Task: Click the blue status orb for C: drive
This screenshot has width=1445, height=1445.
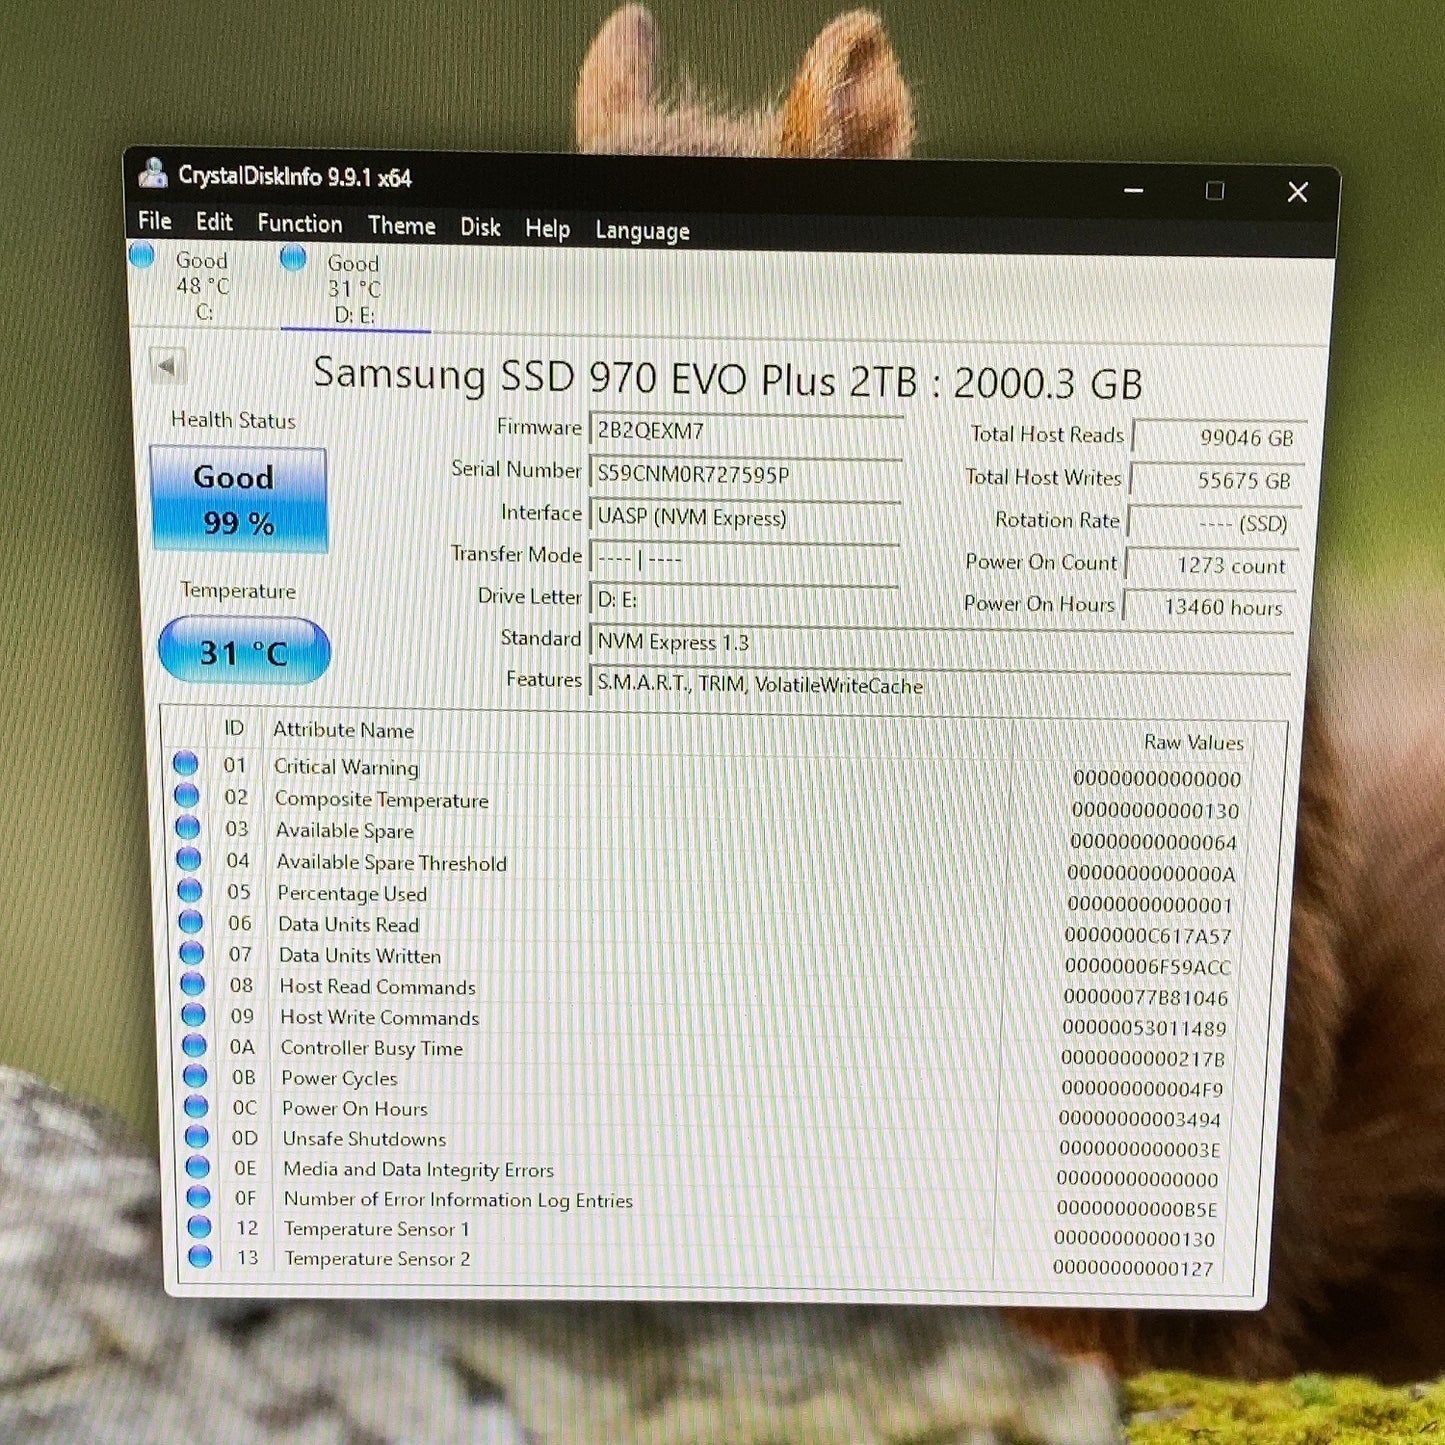Action: click(x=142, y=256)
